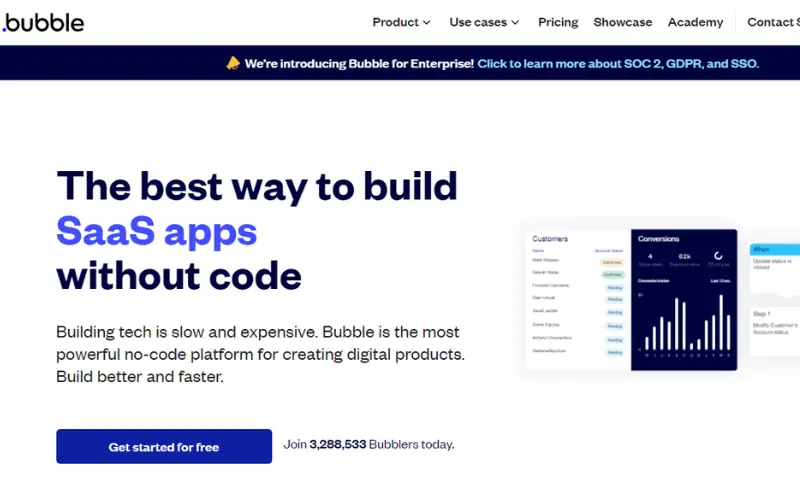This screenshot has height=500, width=800.
Task: Click 'We're introducing Bubble for Enterprise!' text
Action: pyautogui.click(x=359, y=64)
